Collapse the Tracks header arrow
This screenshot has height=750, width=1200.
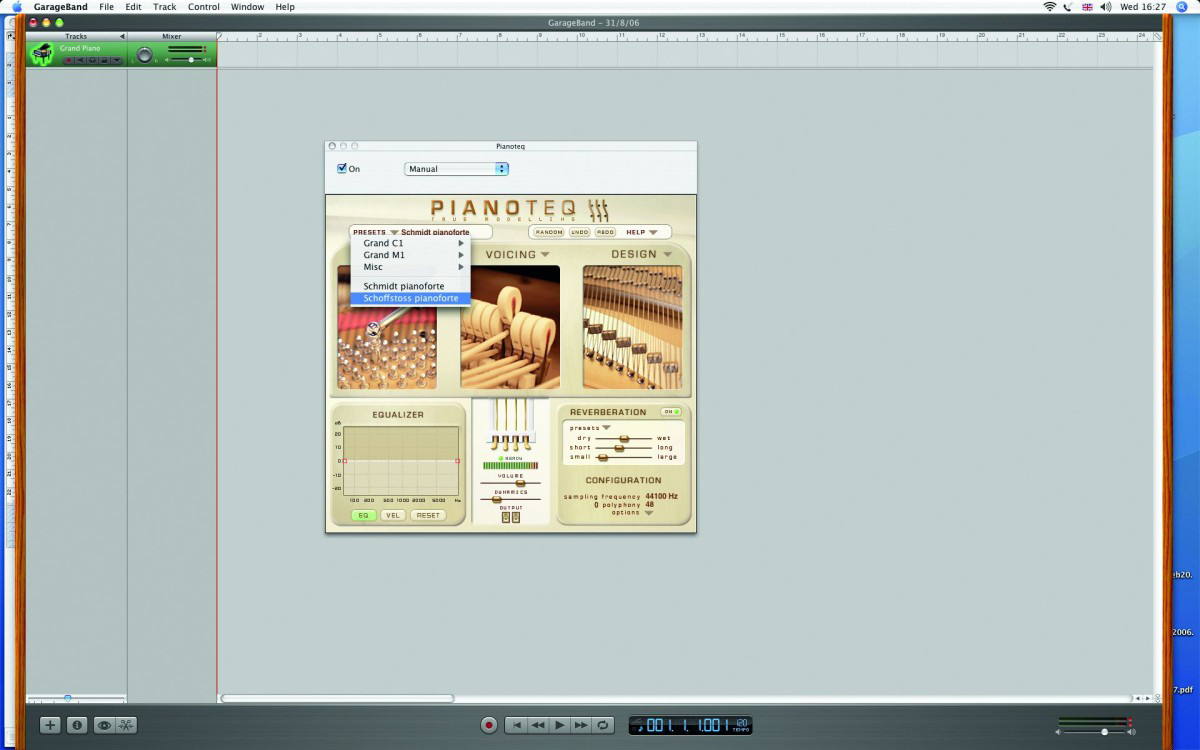tap(121, 36)
